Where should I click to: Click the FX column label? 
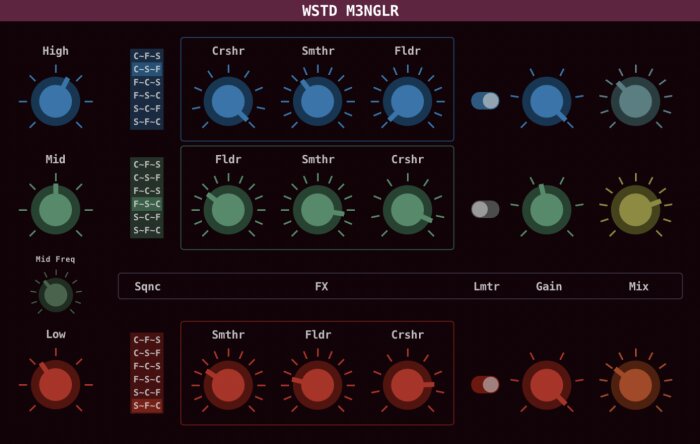(x=321, y=286)
